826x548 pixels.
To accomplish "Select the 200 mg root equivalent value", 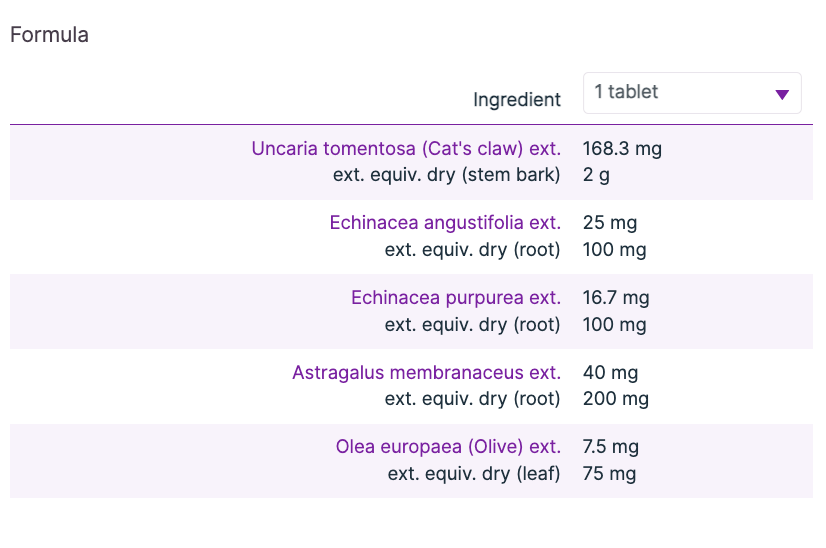I will click(615, 399).
